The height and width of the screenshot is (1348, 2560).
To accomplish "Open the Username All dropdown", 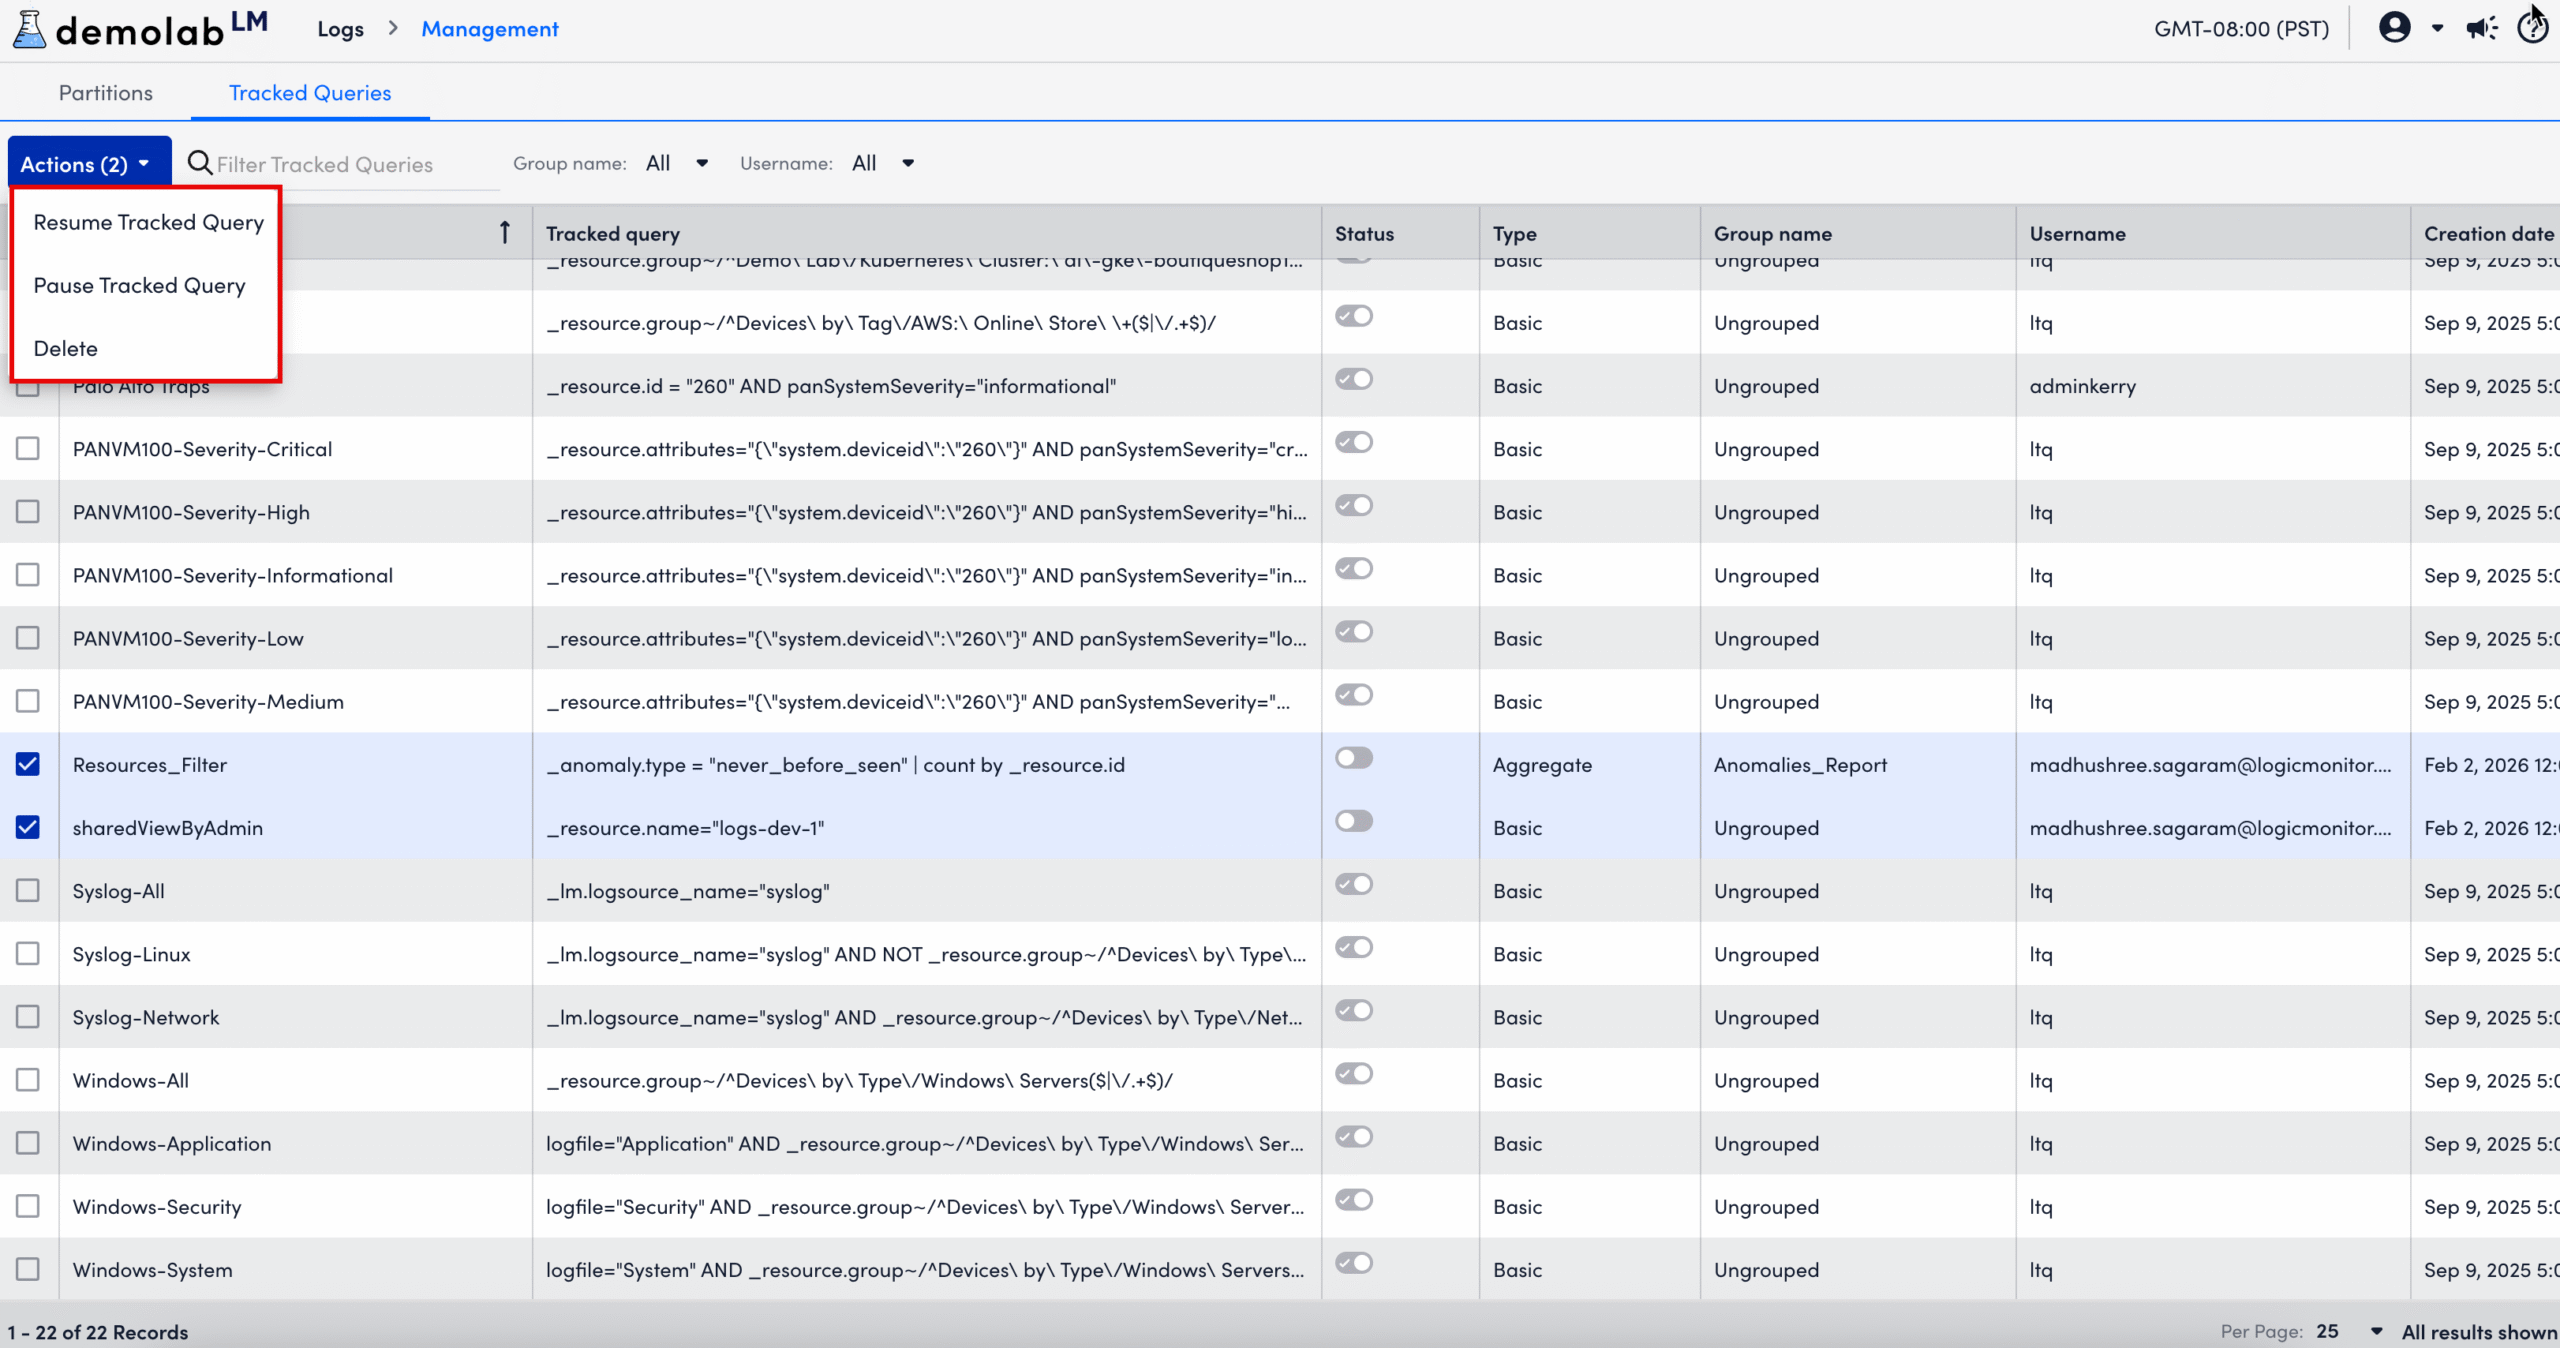I will (x=882, y=162).
